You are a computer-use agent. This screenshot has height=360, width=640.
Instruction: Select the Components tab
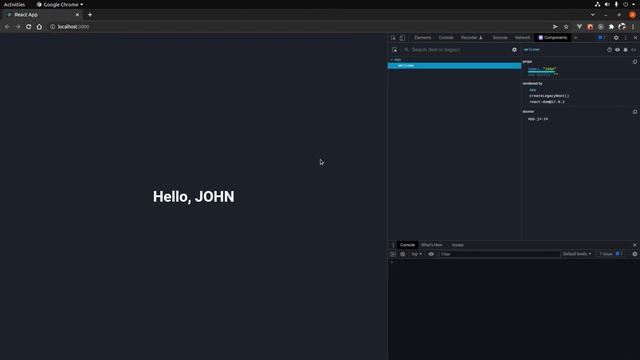coord(553,38)
